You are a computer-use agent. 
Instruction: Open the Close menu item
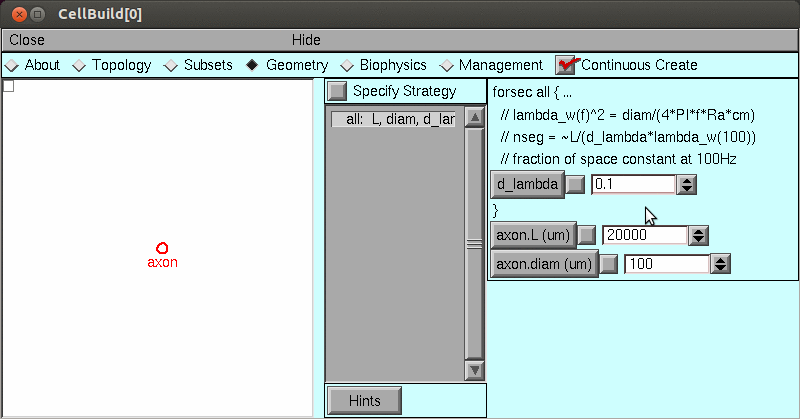click(x=27, y=40)
